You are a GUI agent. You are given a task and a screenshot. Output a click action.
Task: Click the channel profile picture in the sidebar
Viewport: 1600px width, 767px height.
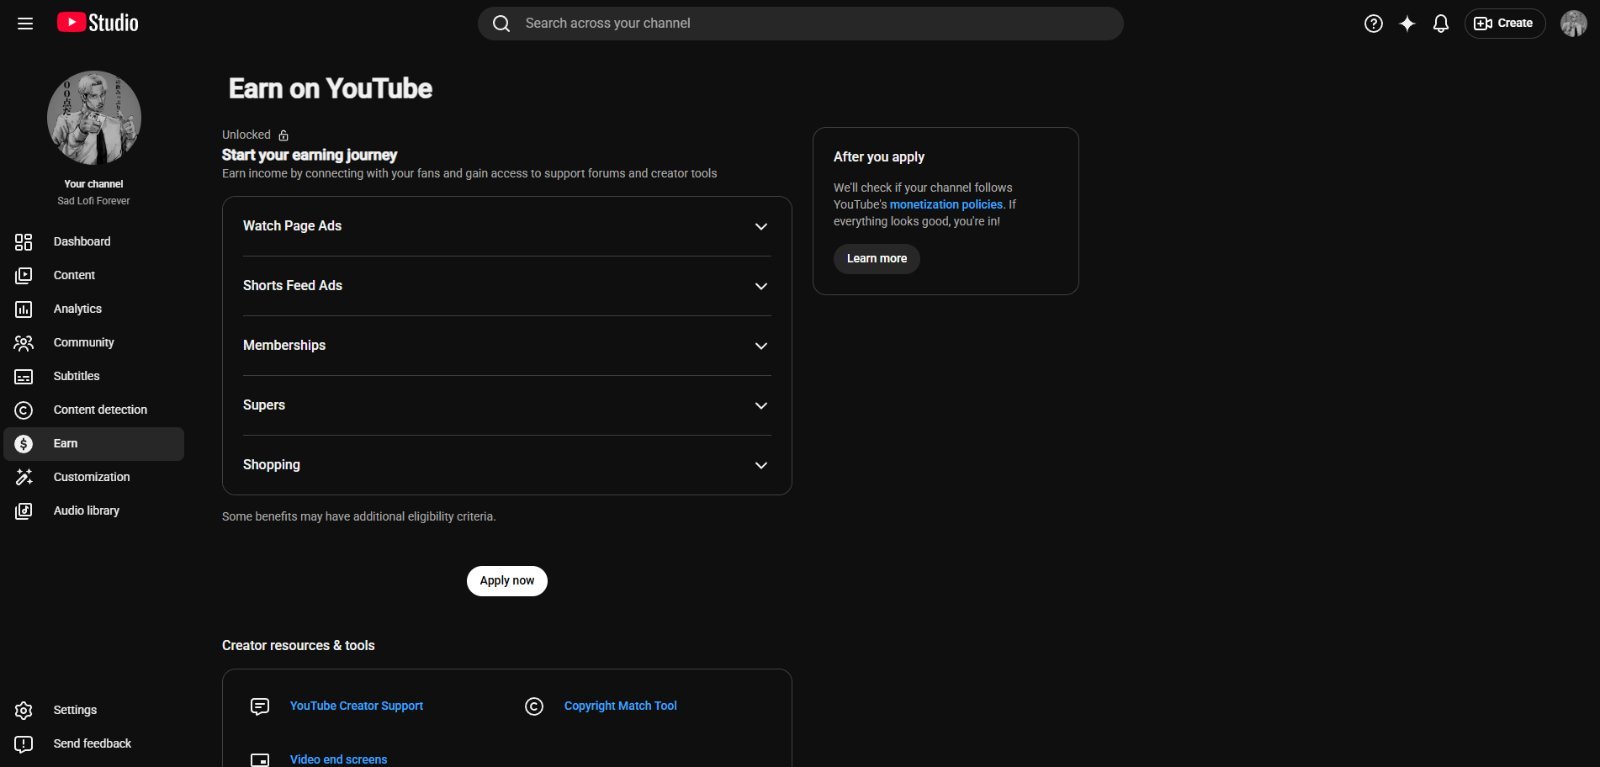(x=94, y=117)
